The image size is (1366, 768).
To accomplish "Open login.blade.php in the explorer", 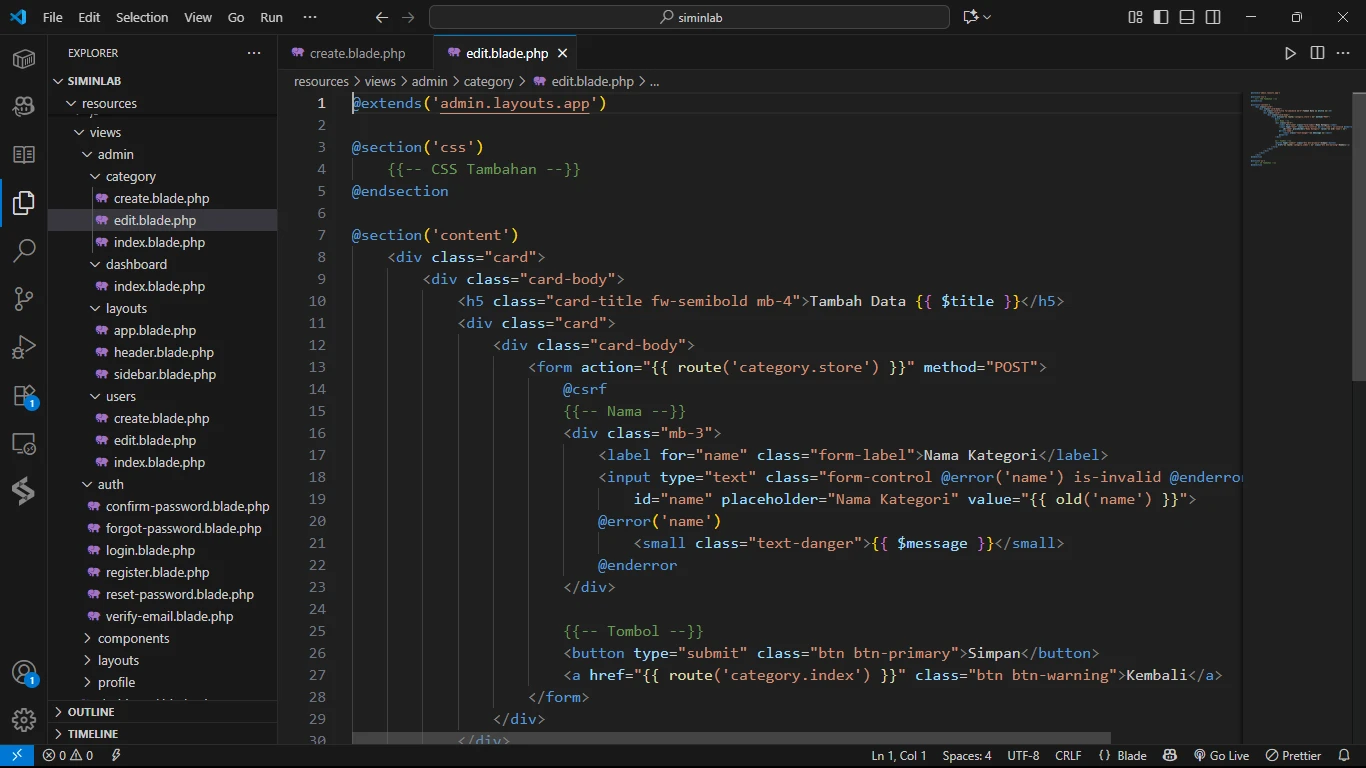I will (x=150, y=550).
